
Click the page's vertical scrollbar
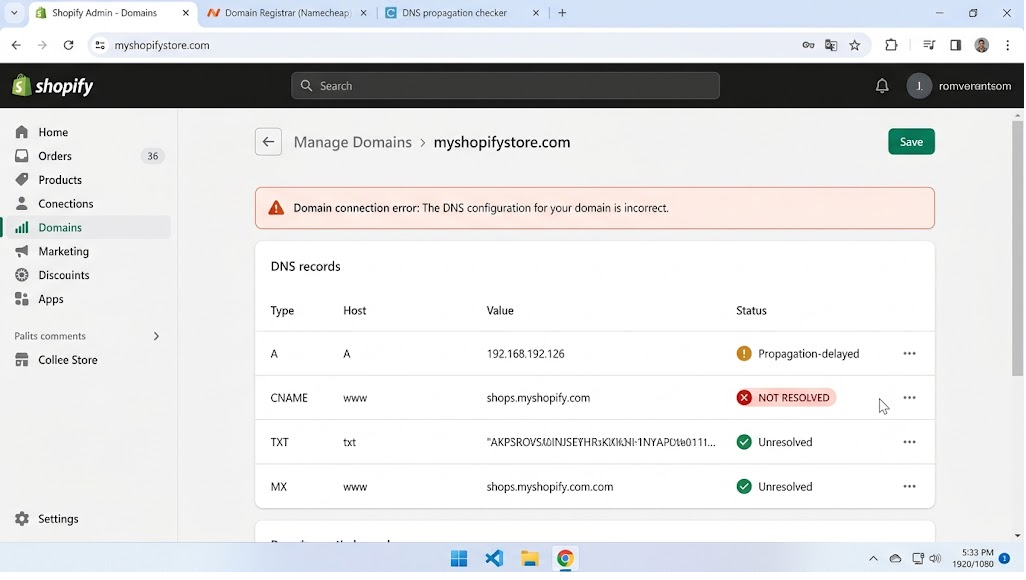tap(1017, 249)
